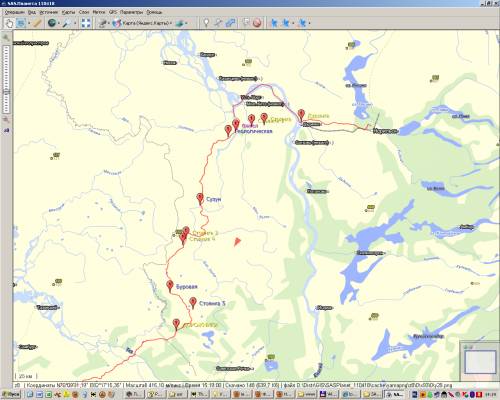500x400 pixels.
Task: Open the layers selection dropdown
Action: point(182,23)
